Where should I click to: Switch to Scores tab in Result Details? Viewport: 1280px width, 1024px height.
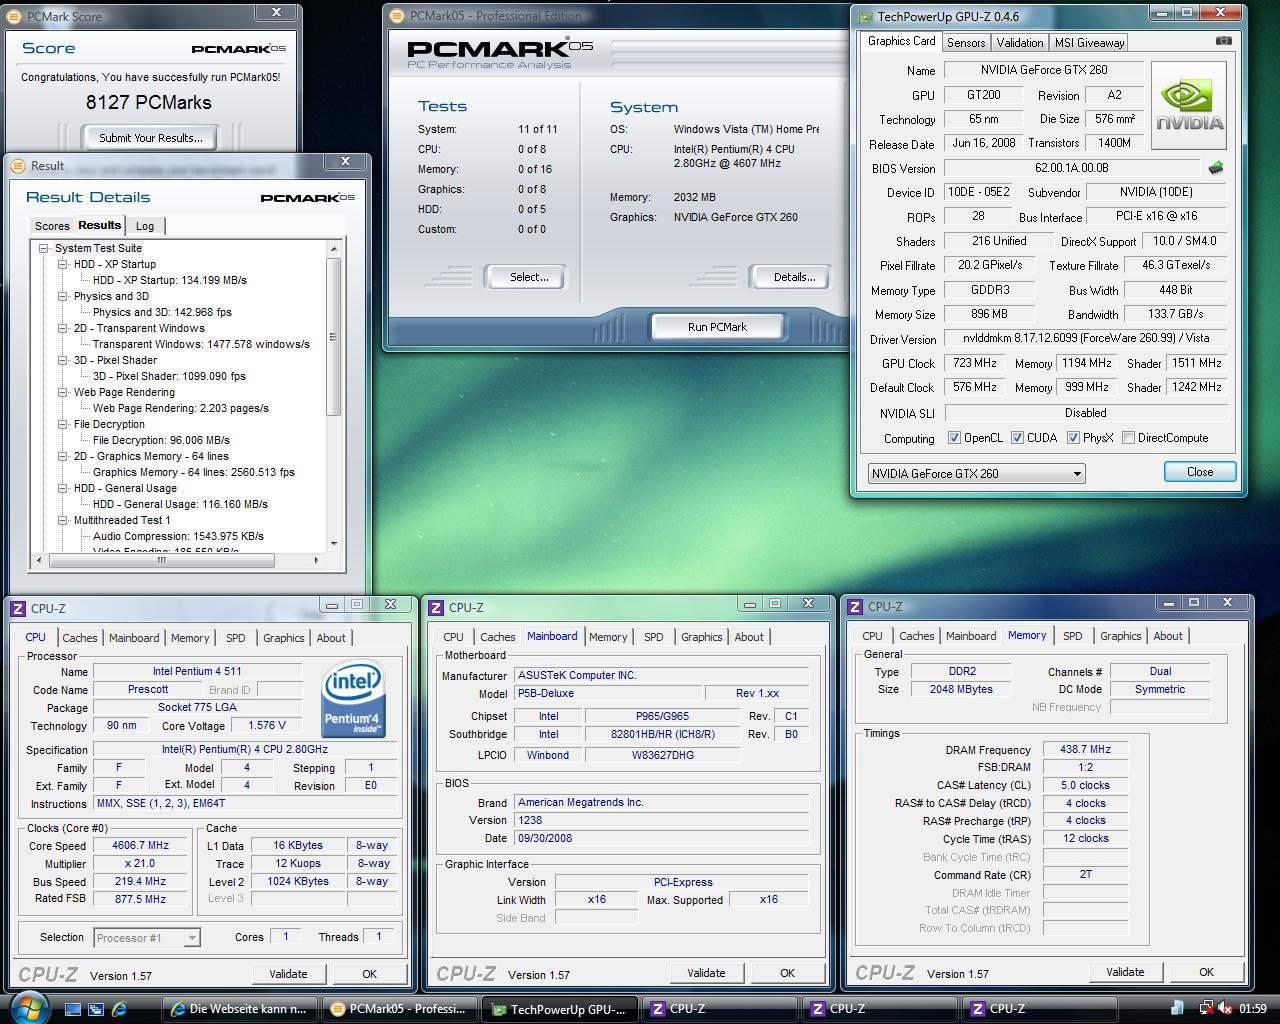point(52,226)
